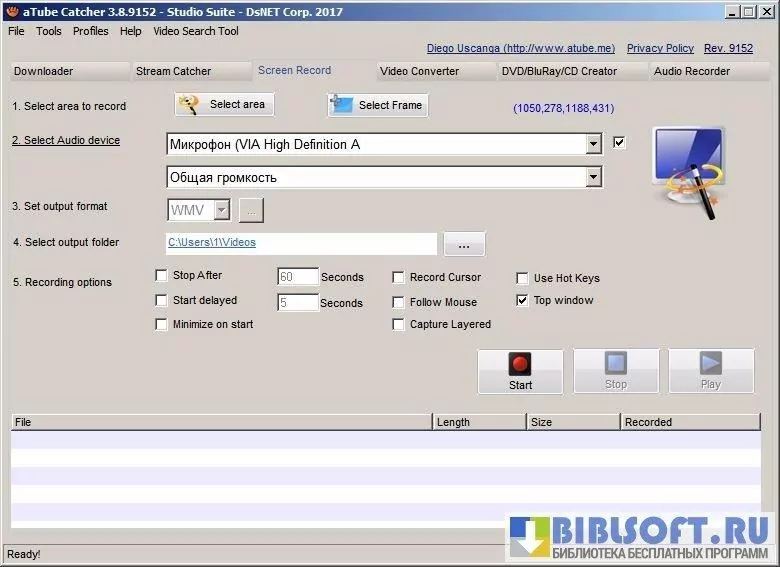The width and height of the screenshot is (780, 567).
Task: Open the Общая громкость dropdown list
Action: [594, 178]
